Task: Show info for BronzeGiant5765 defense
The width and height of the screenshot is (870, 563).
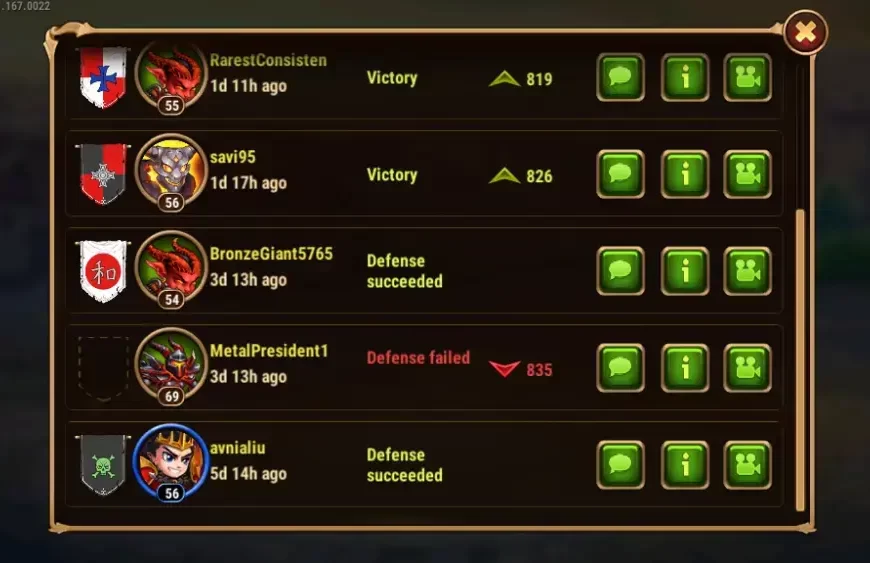Action: click(x=685, y=271)
